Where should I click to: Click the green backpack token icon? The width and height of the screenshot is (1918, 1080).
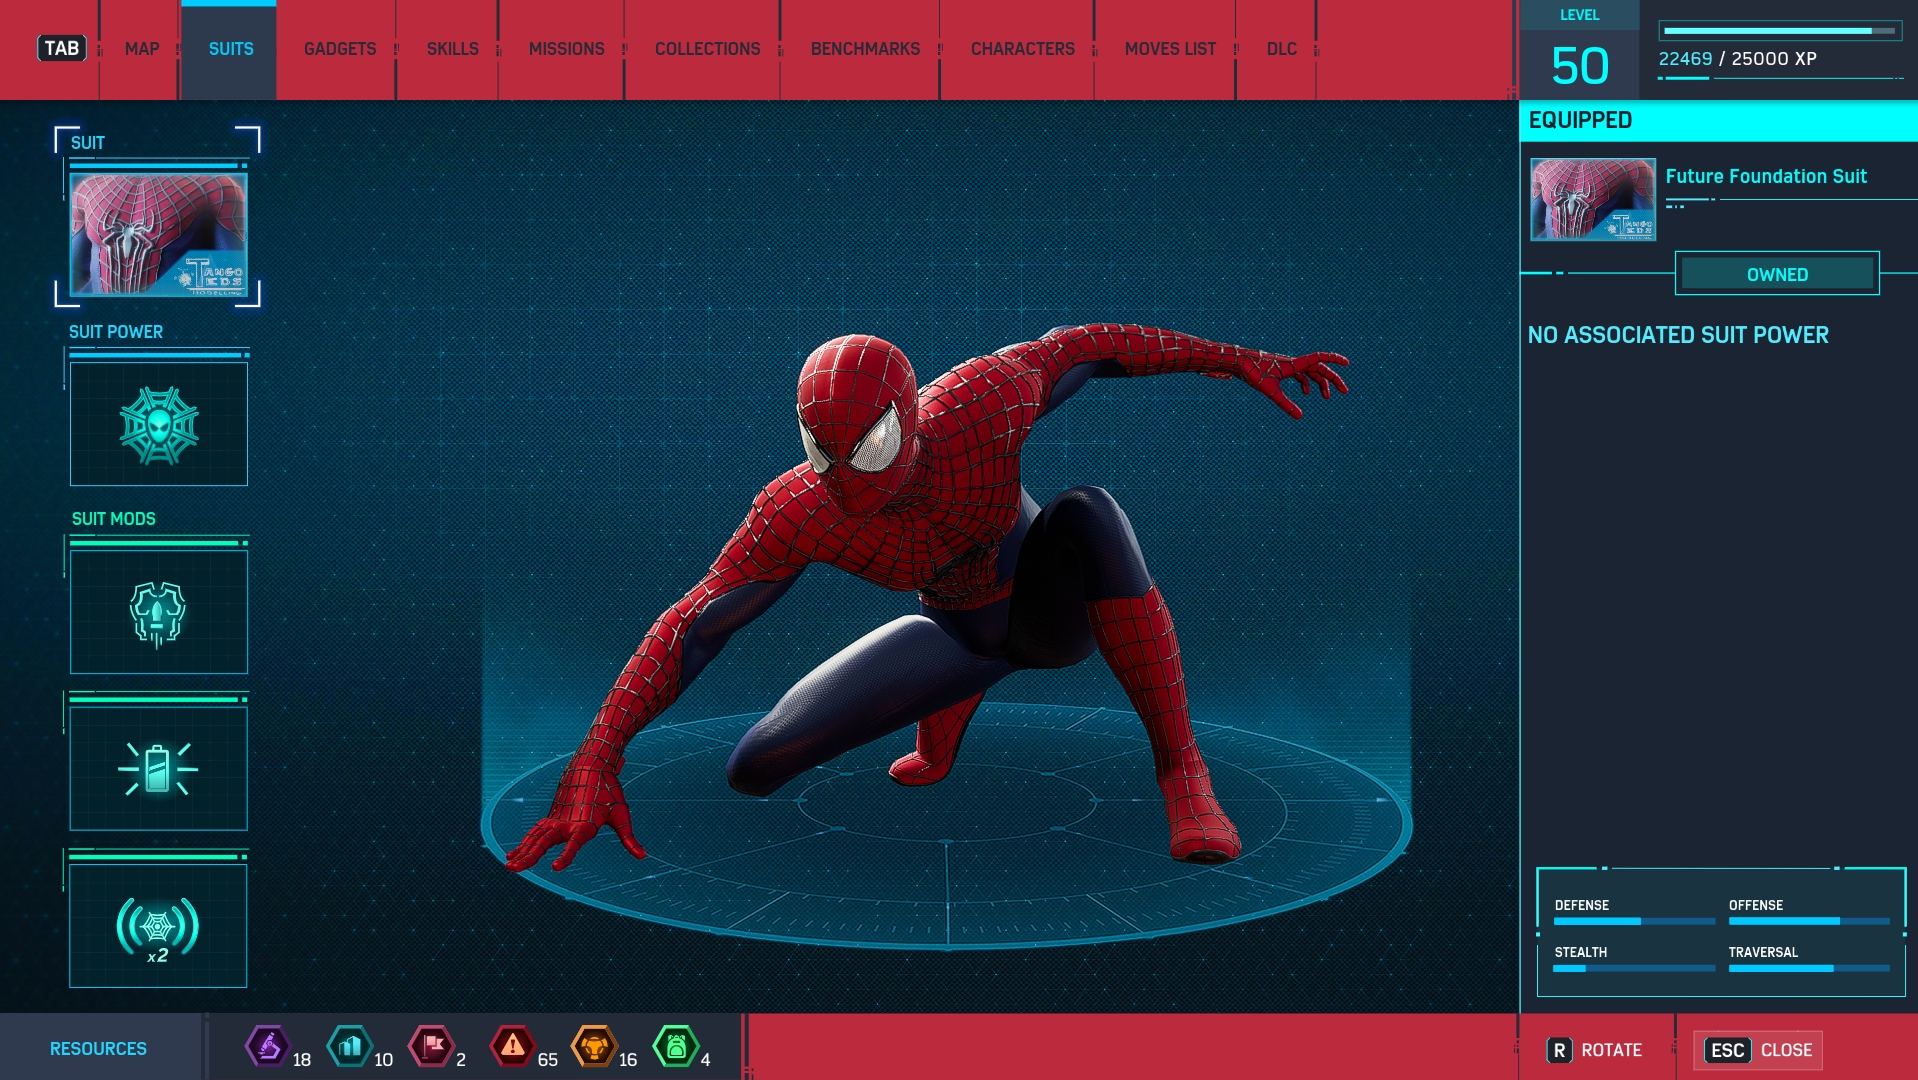(x=676, y=1047)
